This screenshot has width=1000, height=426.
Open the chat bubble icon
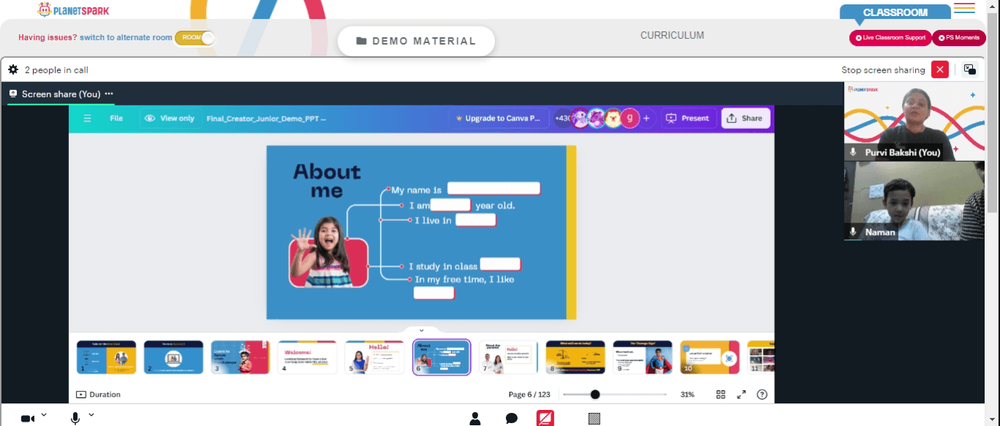(x=511, y=418)
